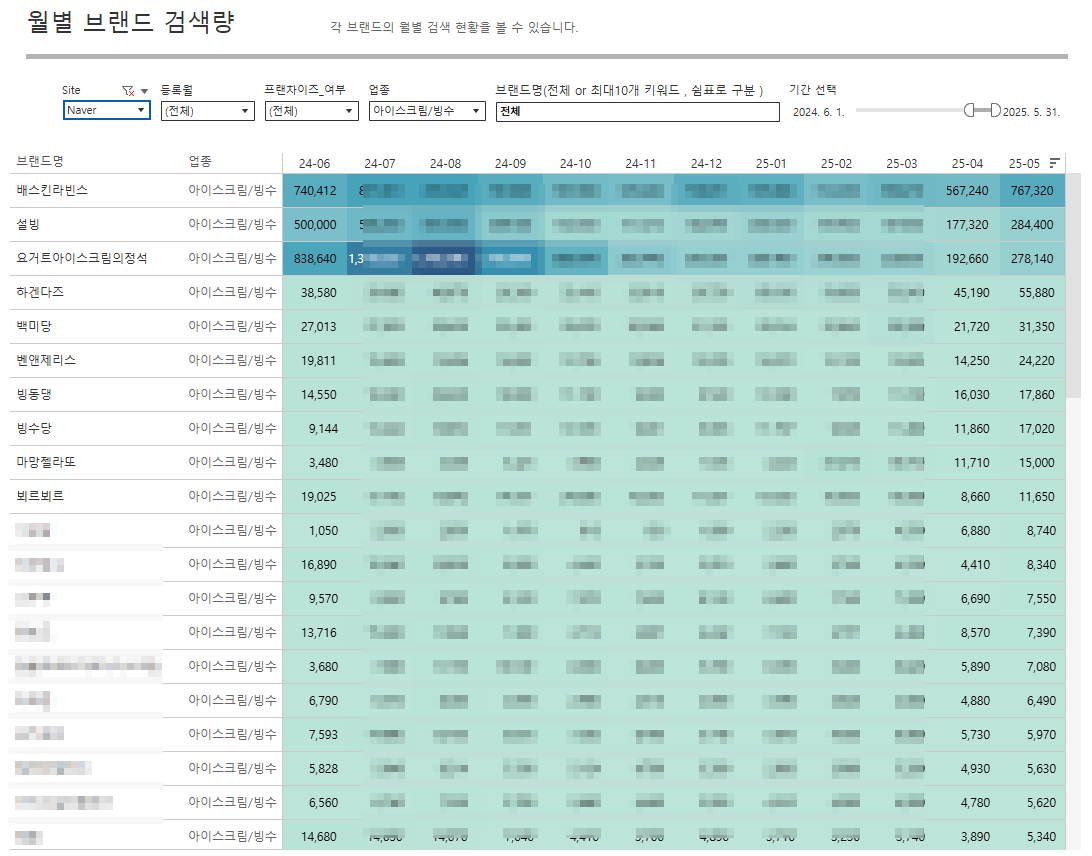Click the 177,320 cell for 설빙
The image size is (1092, 856).
tap(967, 224)
